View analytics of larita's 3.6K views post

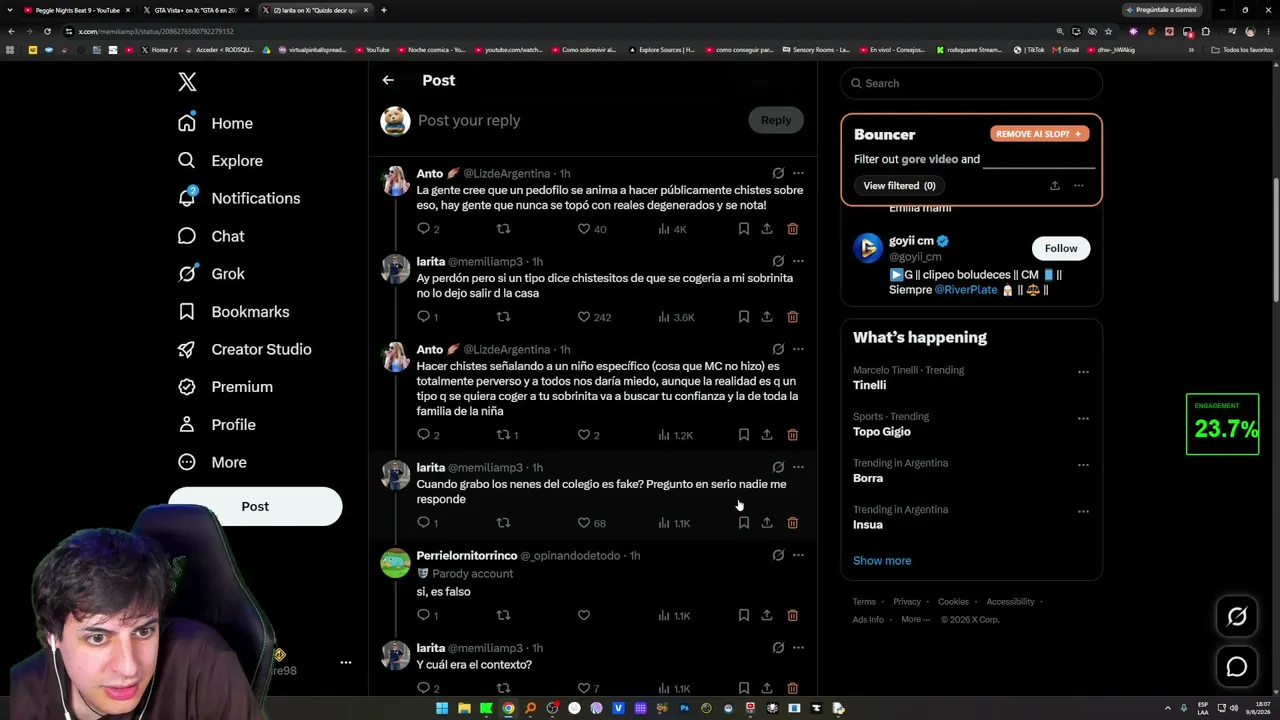pos(676,317)
